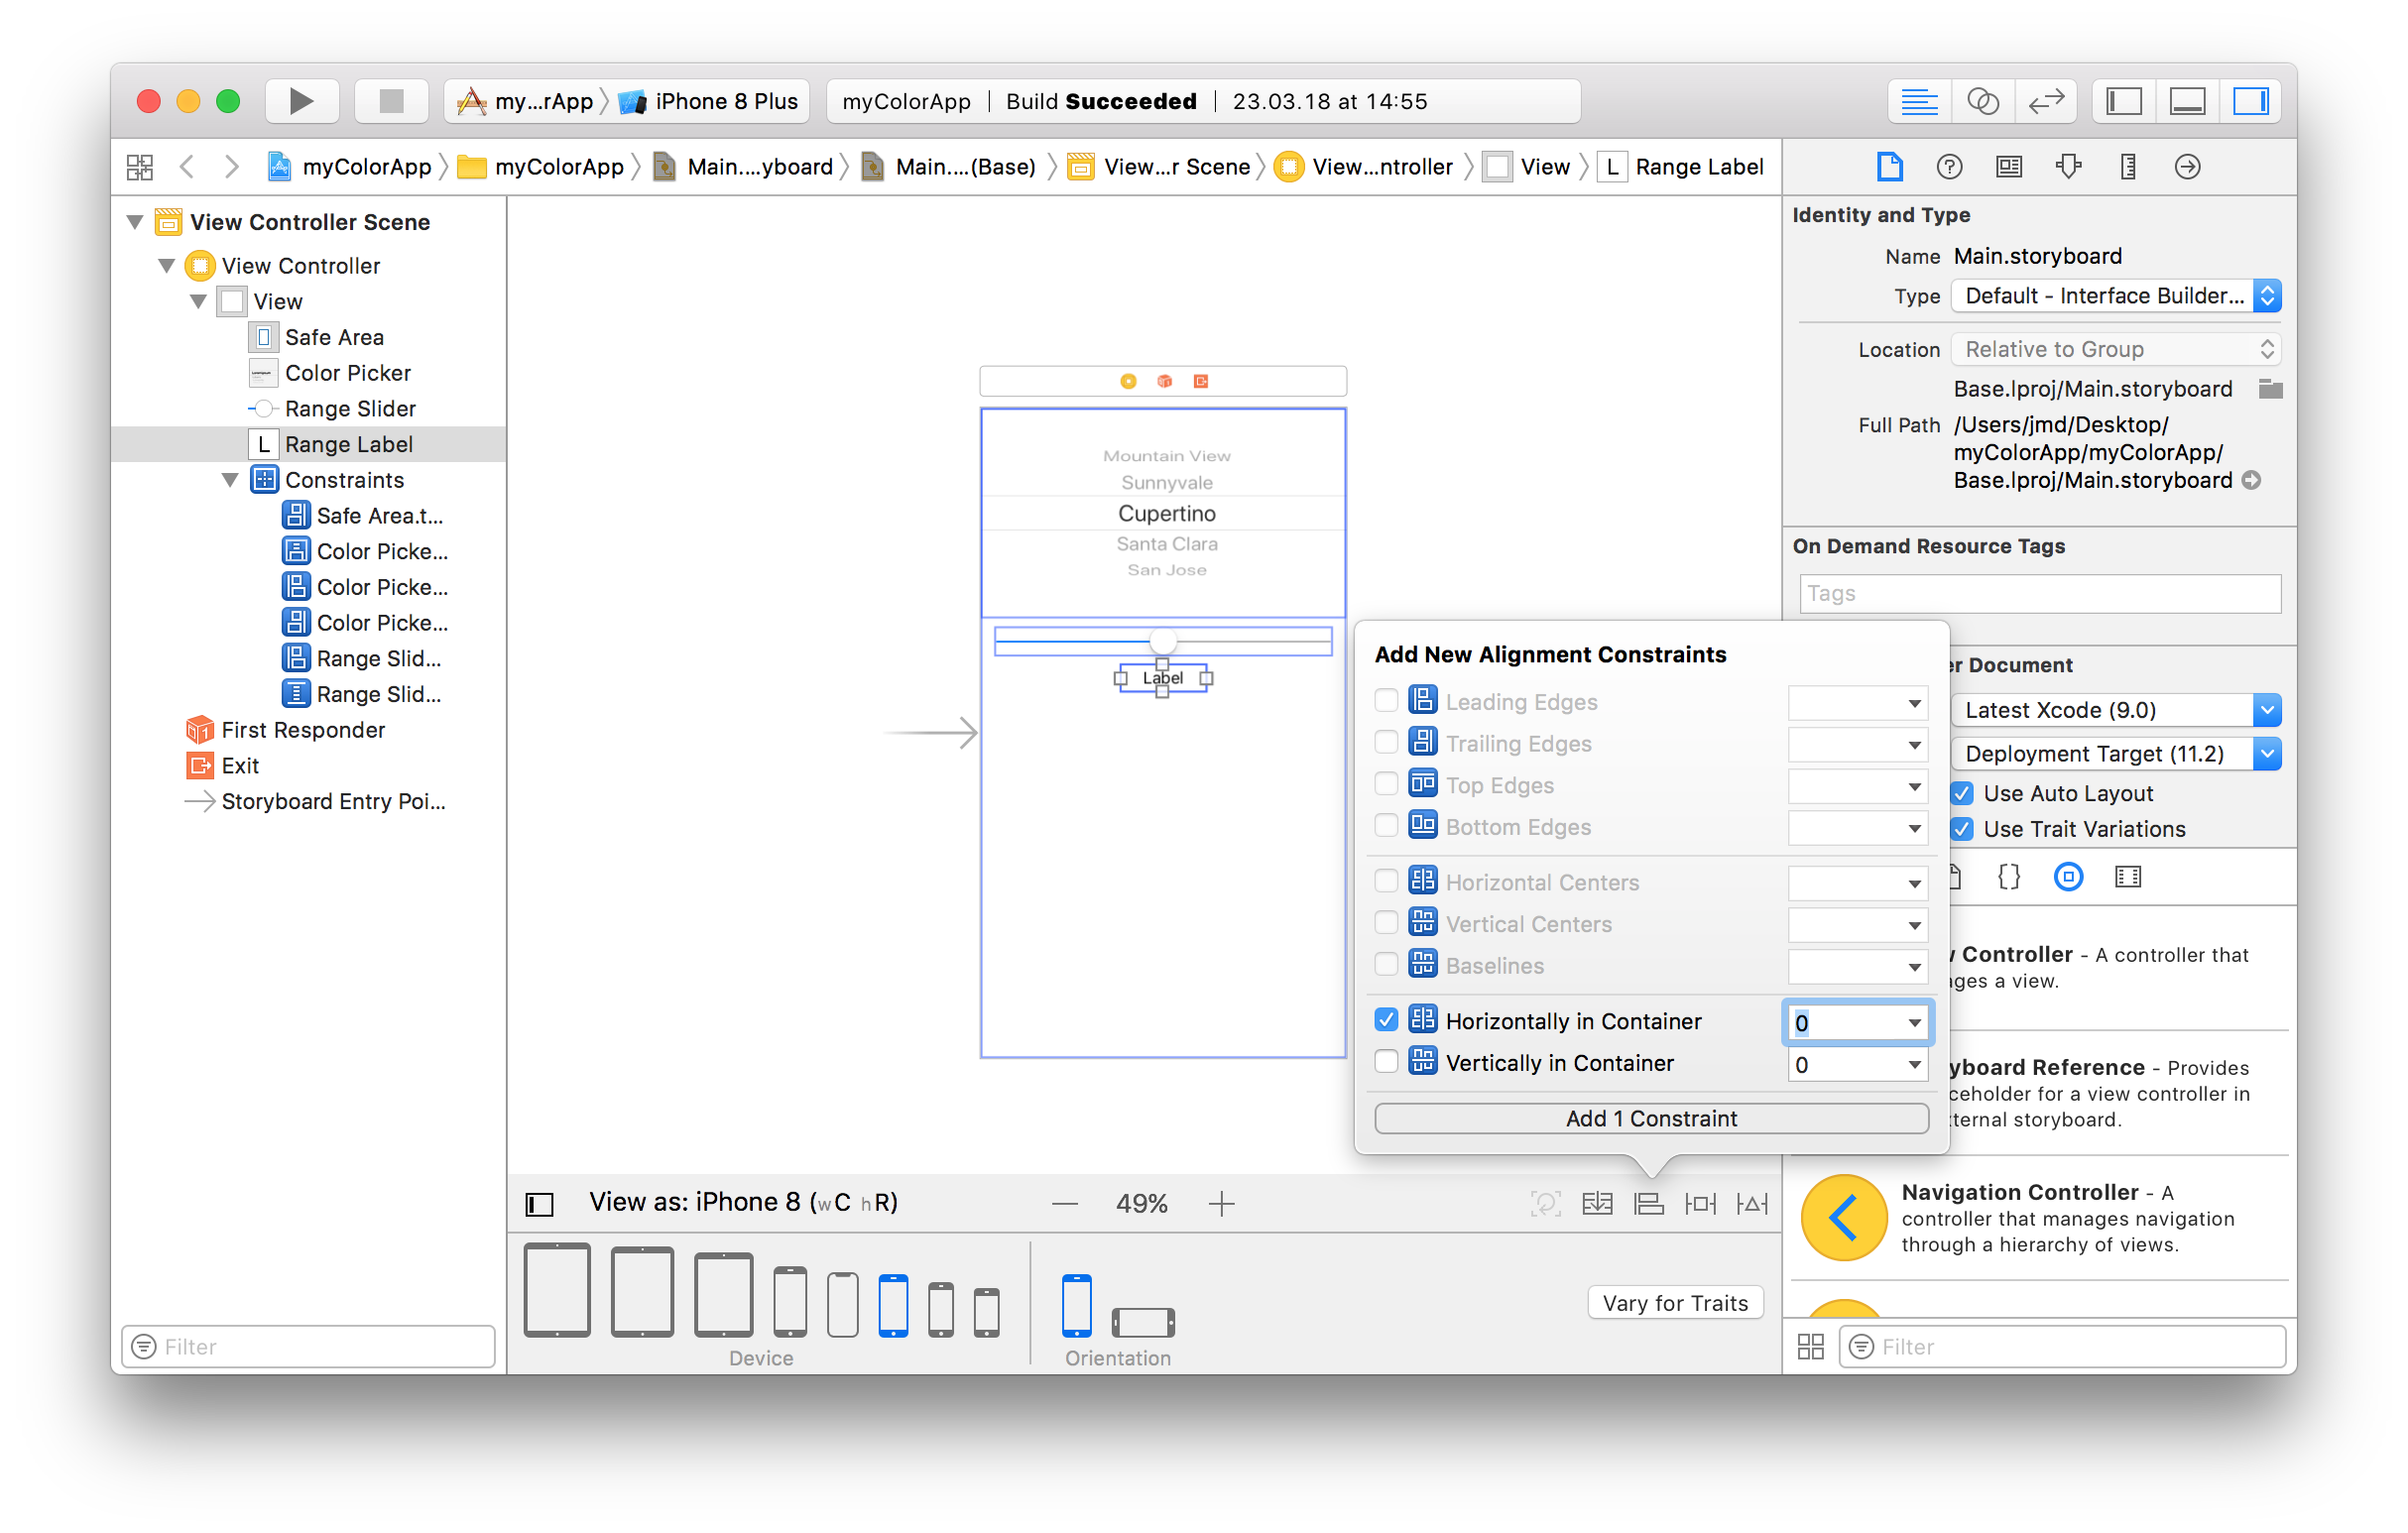Open the Quick Help inspector
Image resolution: width=2408 pixels, height=1533 pixels.
click(1949, 167)
